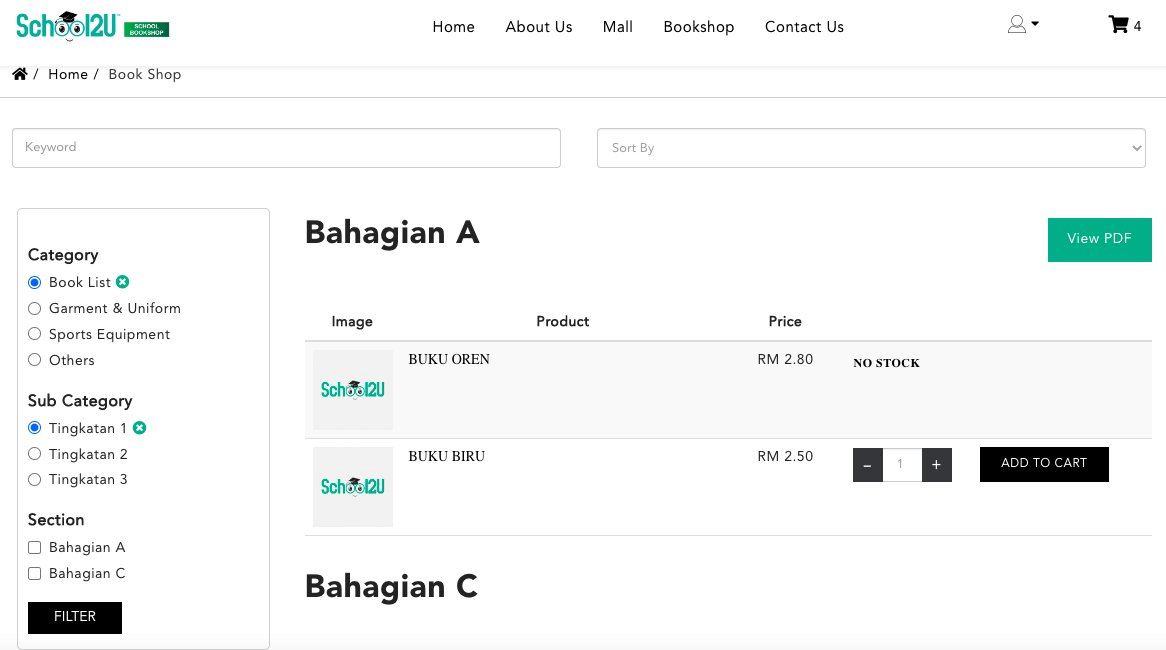Select Tingkatan 2 sub category
The image size is (1166, 650).
34,454
